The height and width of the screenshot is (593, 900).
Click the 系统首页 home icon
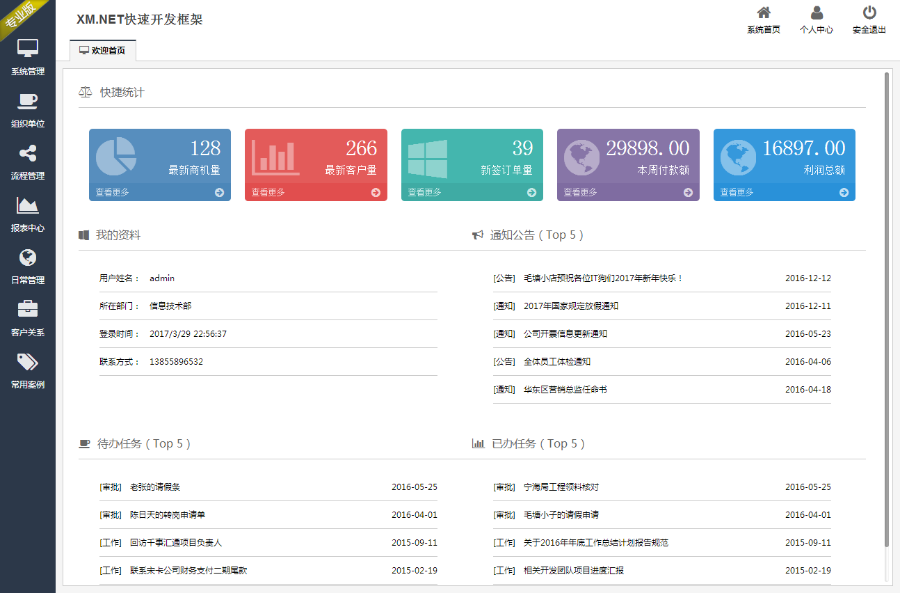[763, 16]
